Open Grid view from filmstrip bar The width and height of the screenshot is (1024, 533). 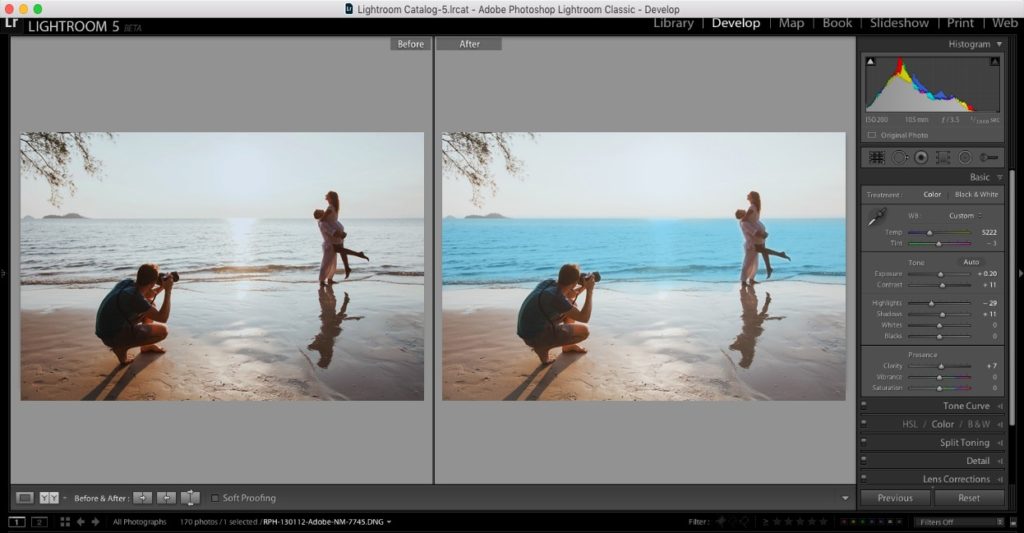tap(65, 522)
